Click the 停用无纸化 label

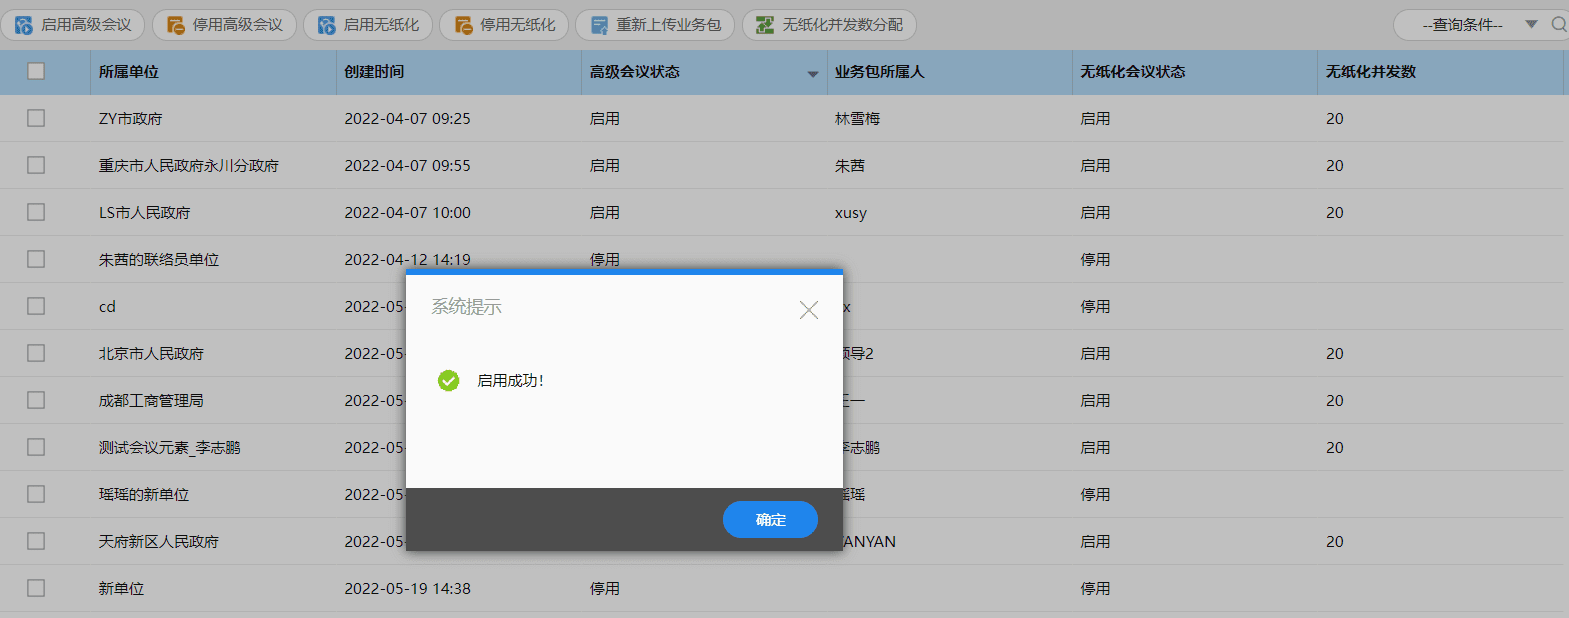click(x=517, y=25)
